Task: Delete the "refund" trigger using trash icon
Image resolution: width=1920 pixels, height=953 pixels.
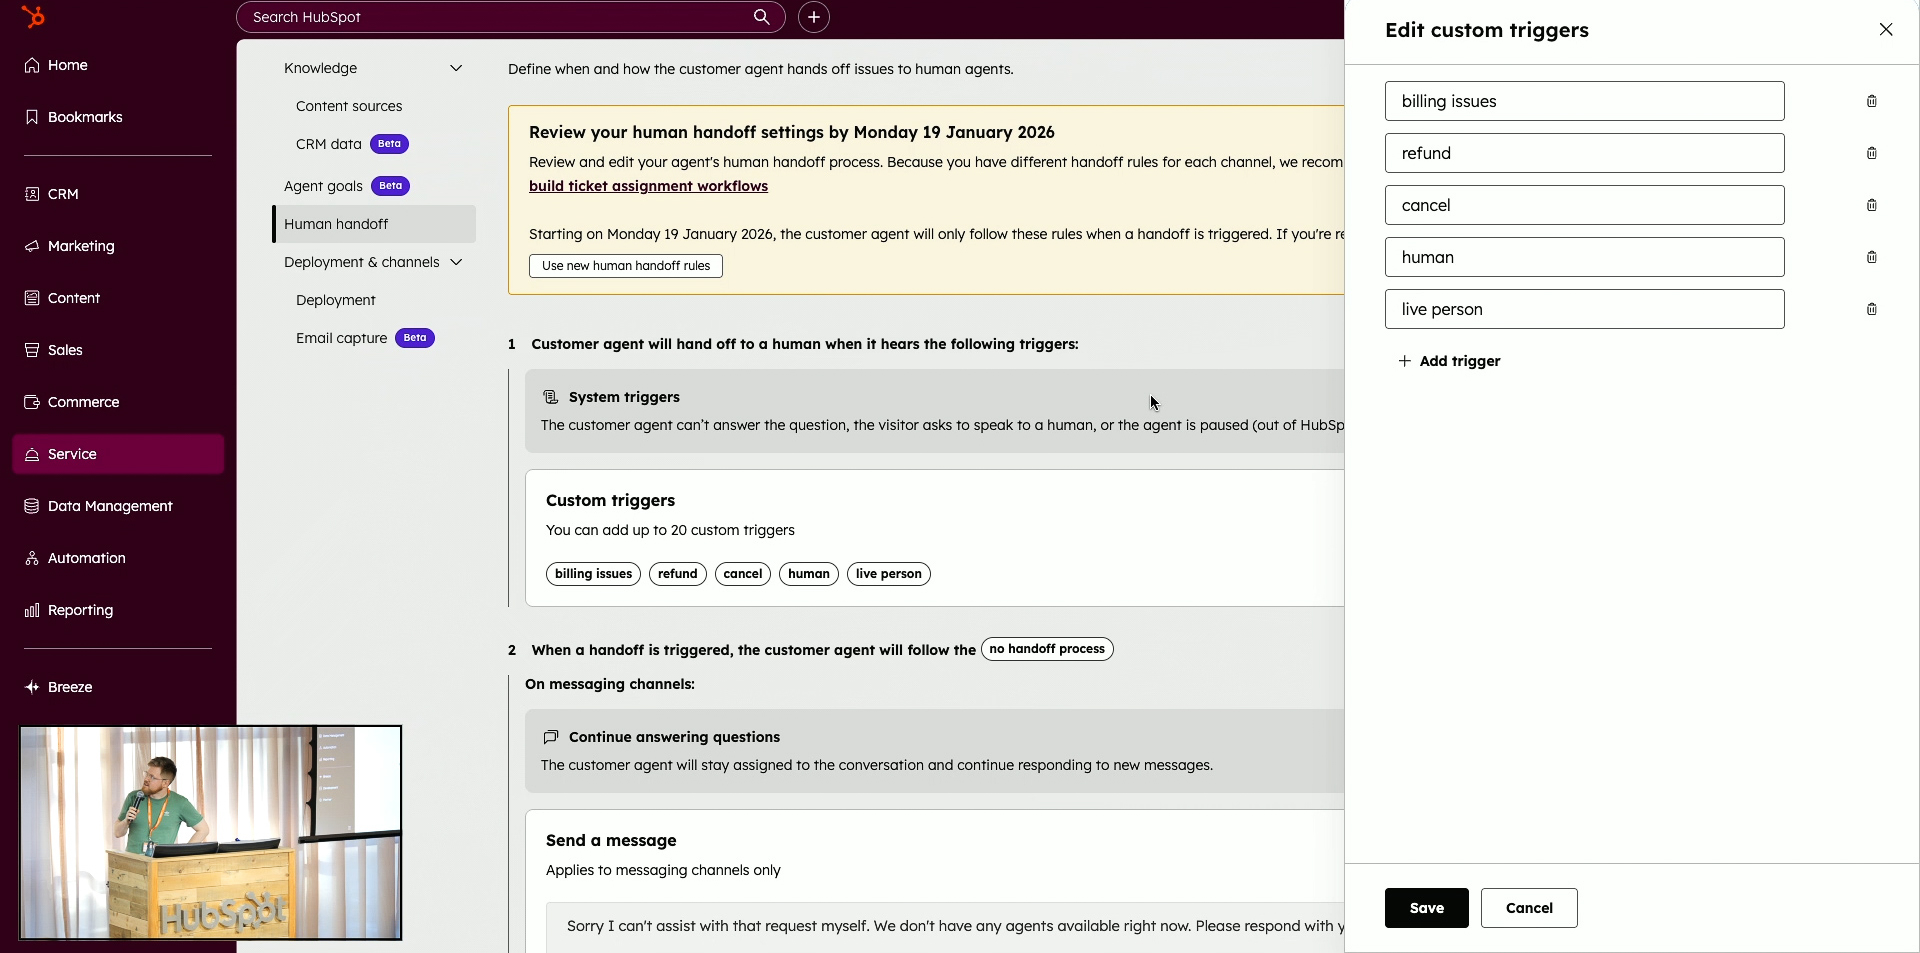Action: click(x=1871, y=153)
